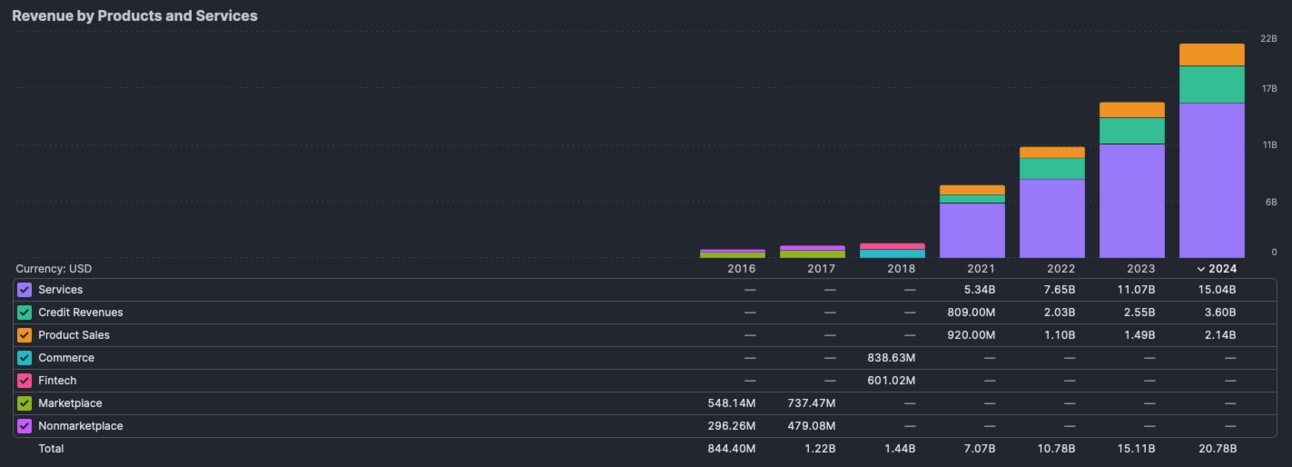Click the teal Commerce segment of 2018 bar
The image size is (1292, 467).
892,254
